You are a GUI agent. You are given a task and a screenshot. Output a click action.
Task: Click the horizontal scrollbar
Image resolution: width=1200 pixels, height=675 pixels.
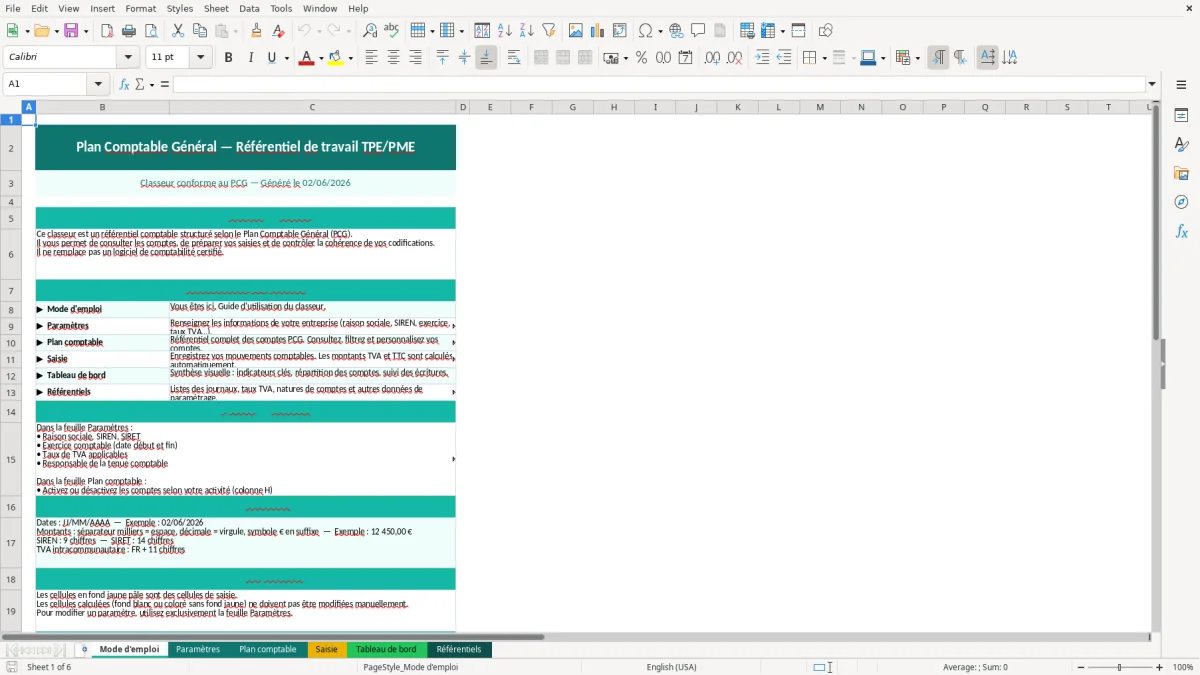575,636
